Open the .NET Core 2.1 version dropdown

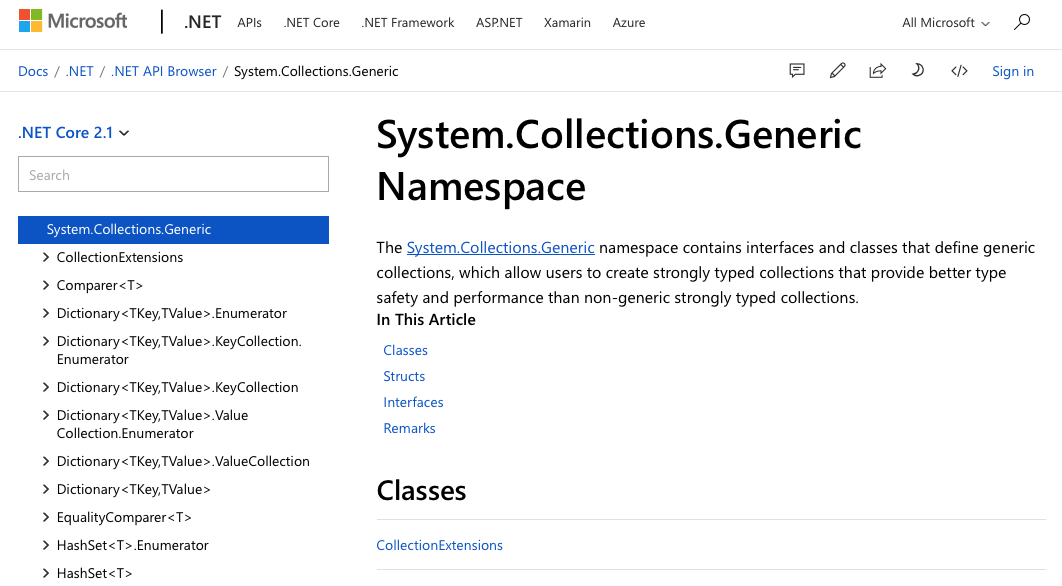point(74,133)
